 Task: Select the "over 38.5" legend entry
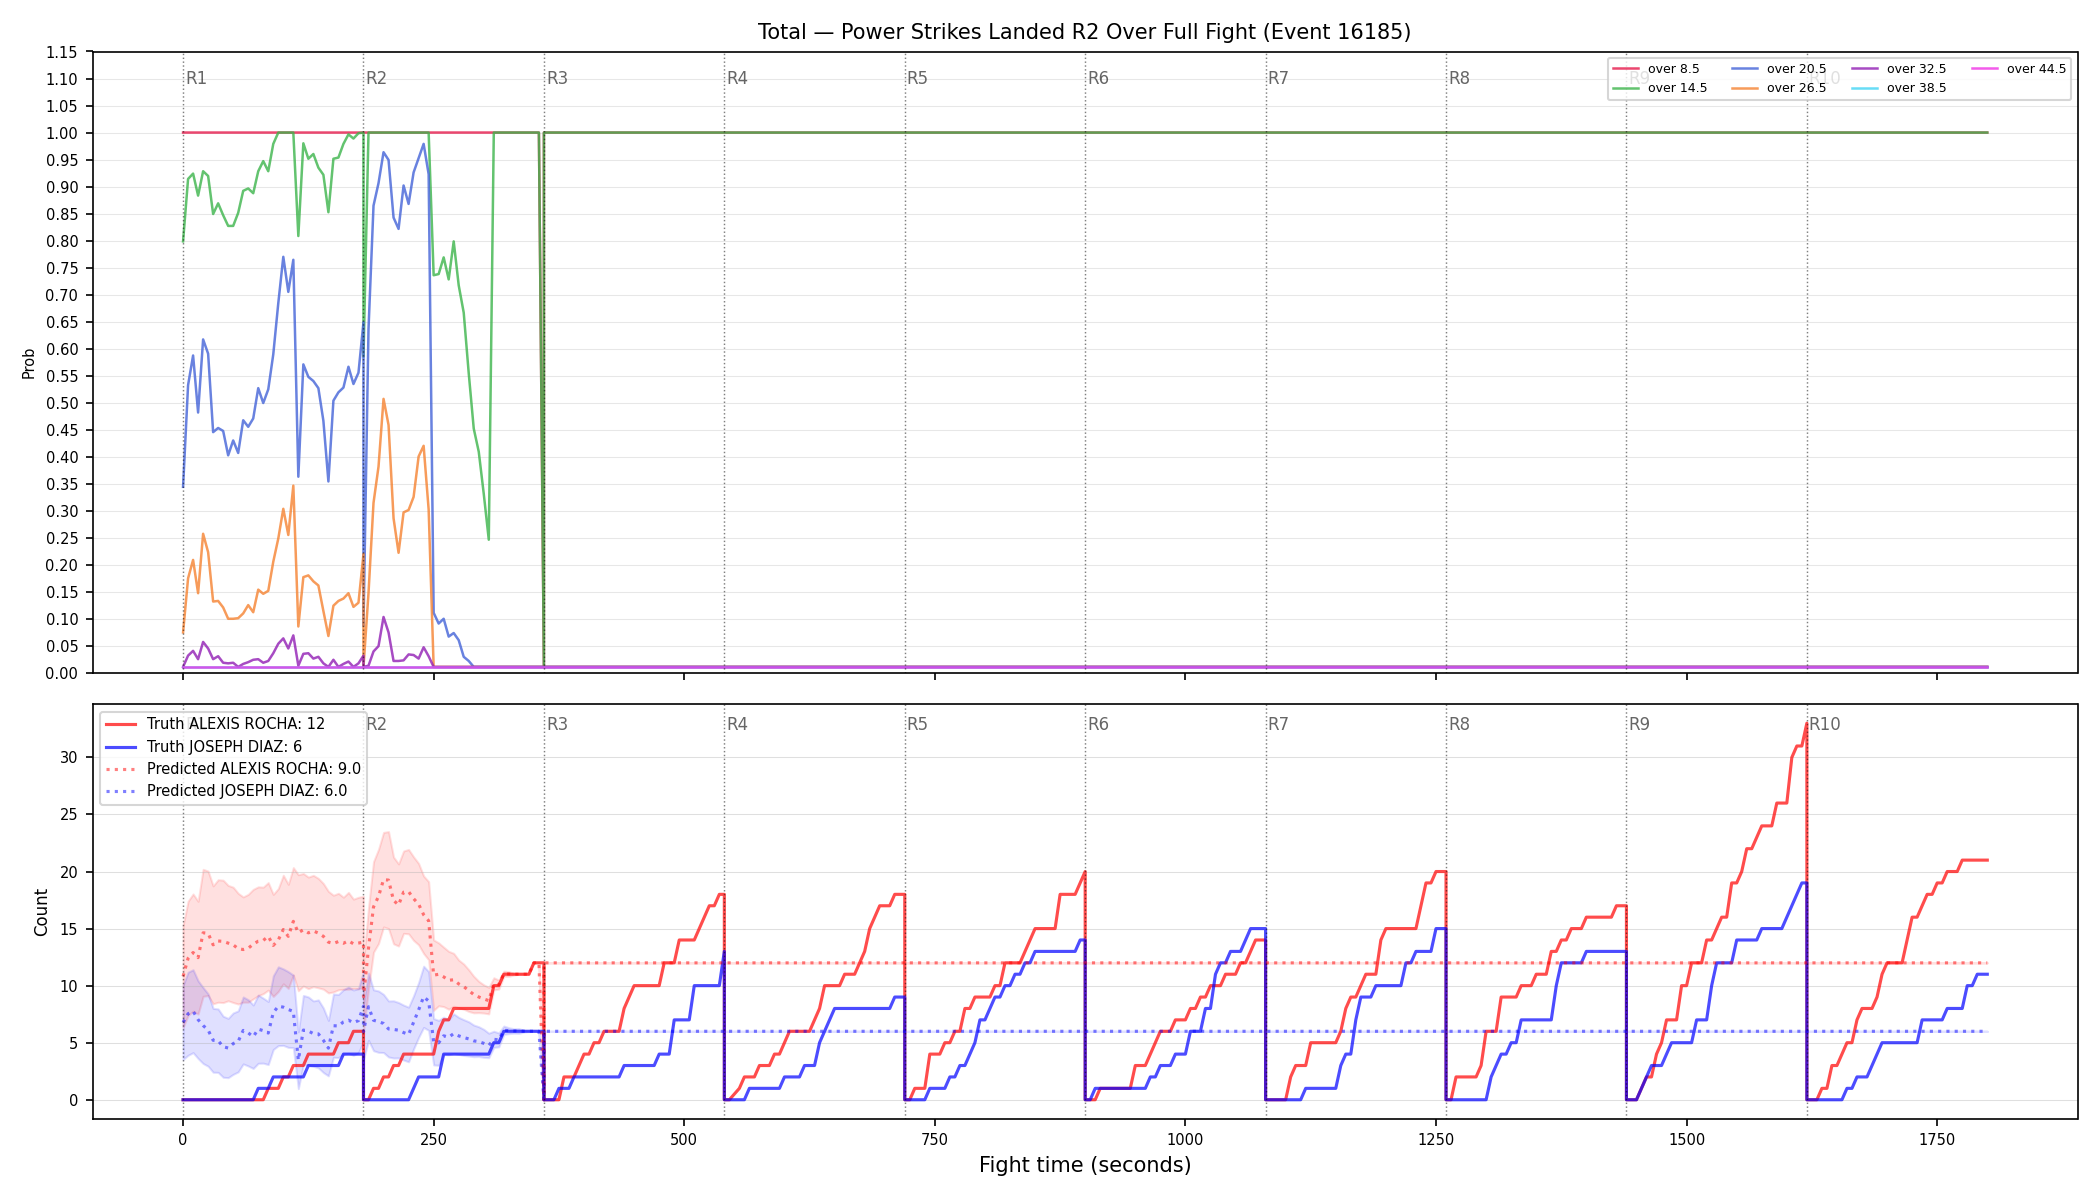[1899, 88]
